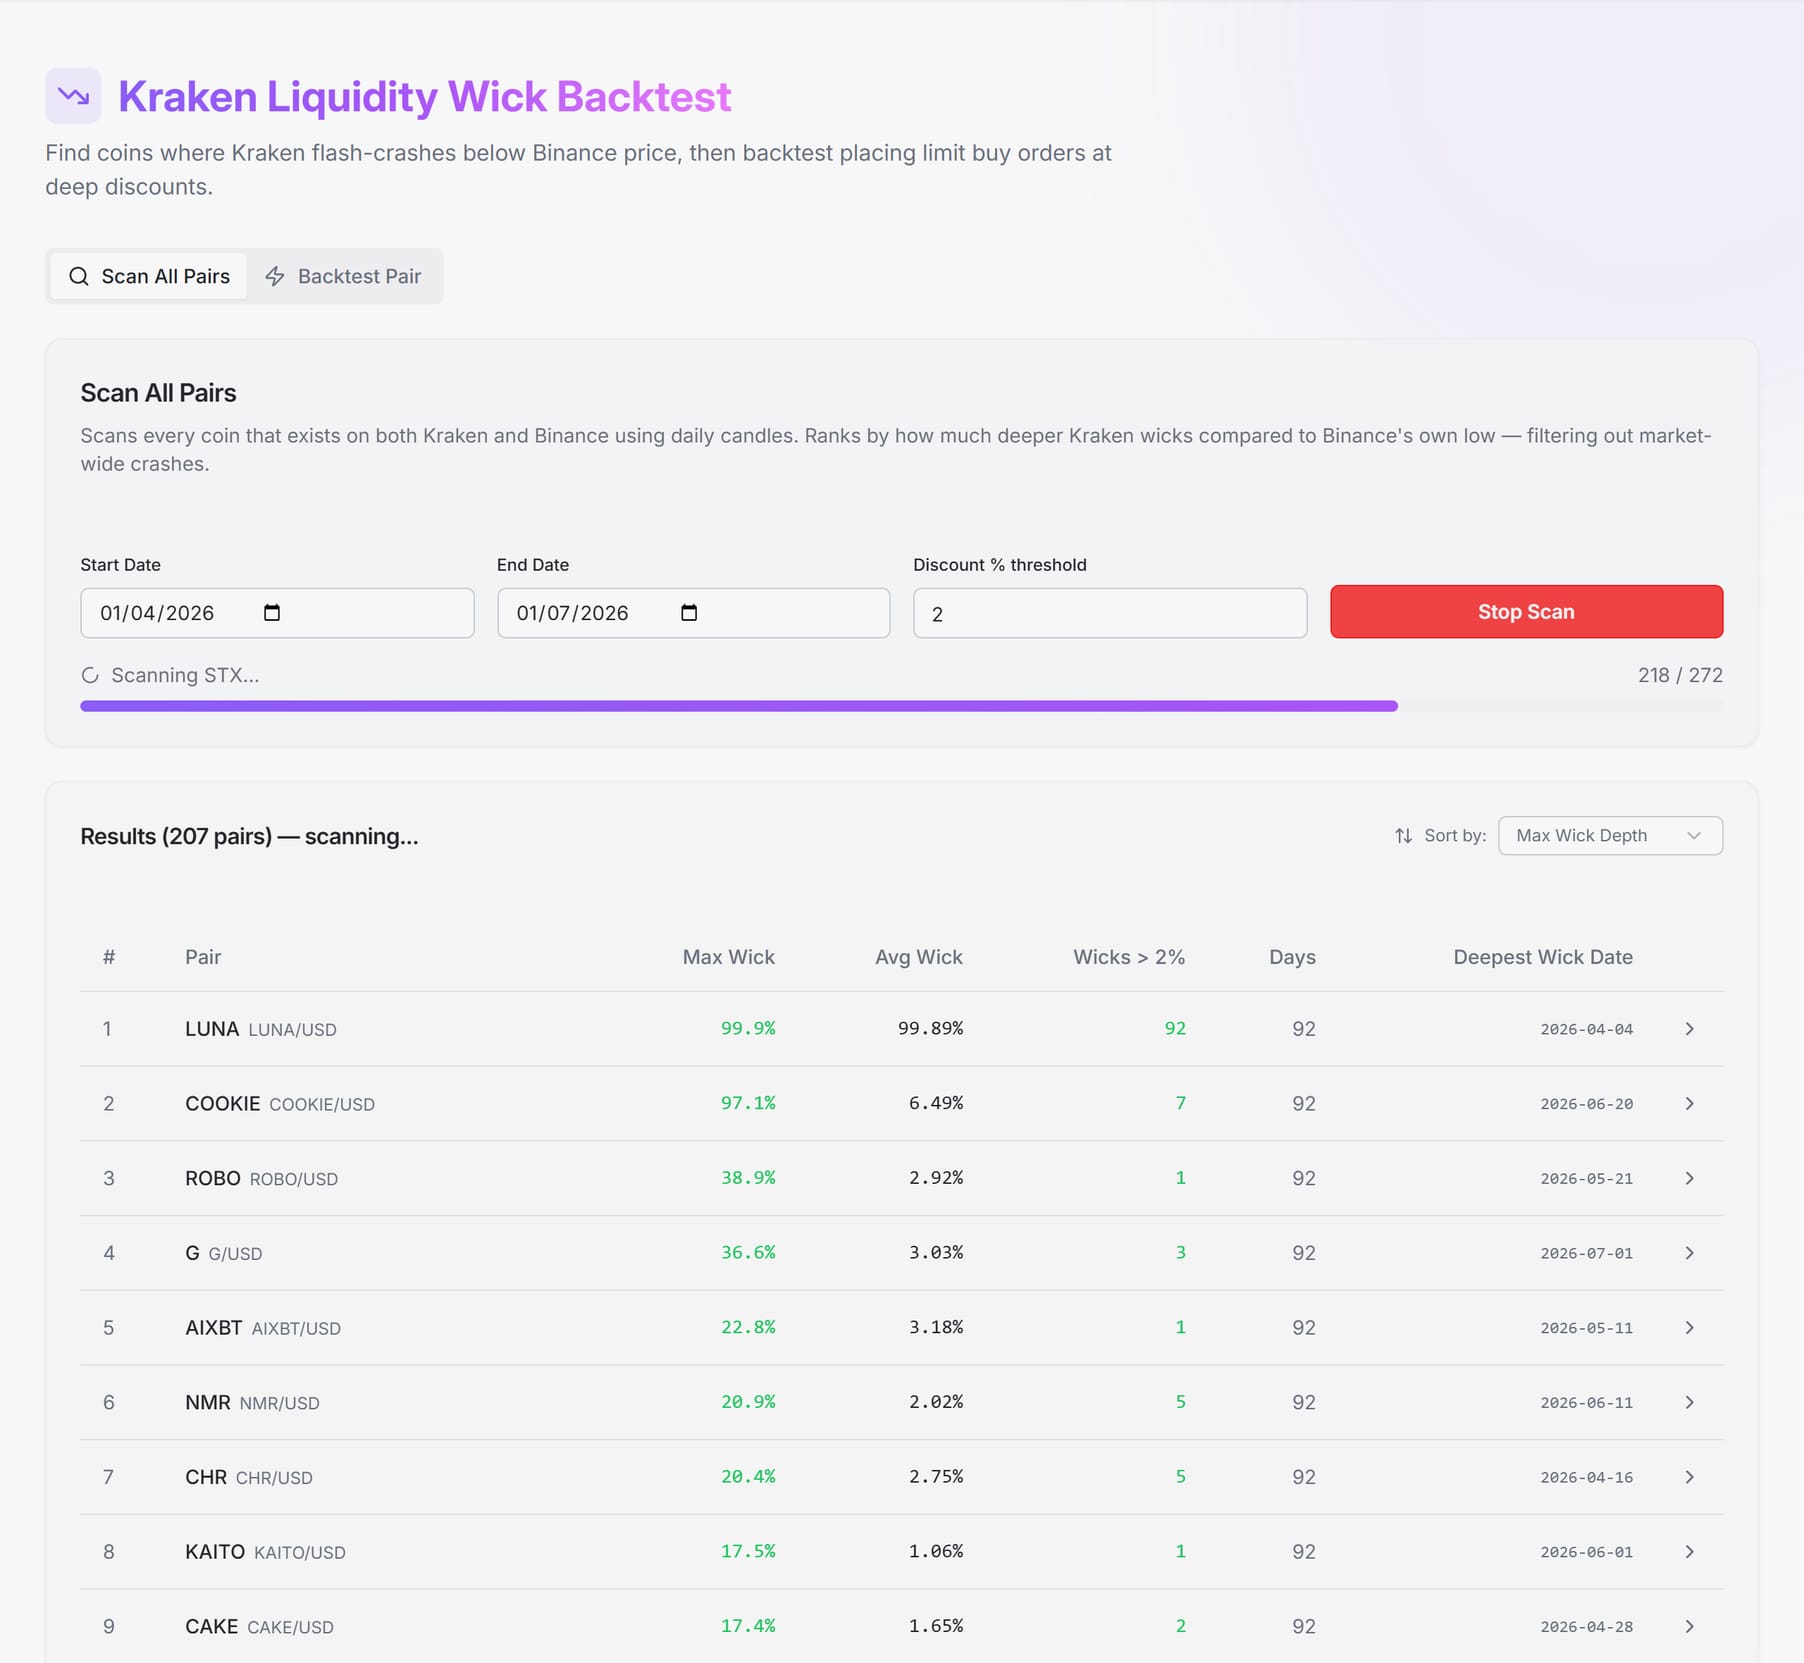This screenshot has width=1804, height=1663.
Task: Click the scan progress bar
Action: click(x=901, y=706)
